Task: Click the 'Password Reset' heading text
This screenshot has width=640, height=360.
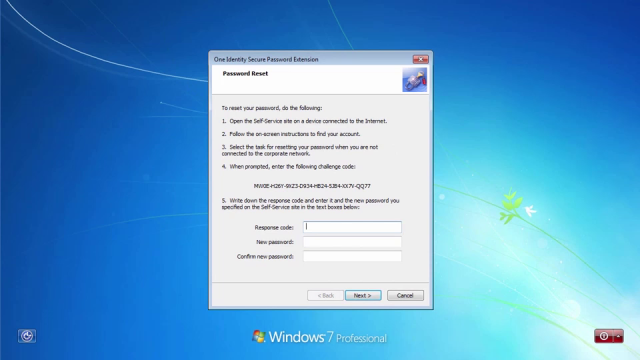Action: pos(245,73)
